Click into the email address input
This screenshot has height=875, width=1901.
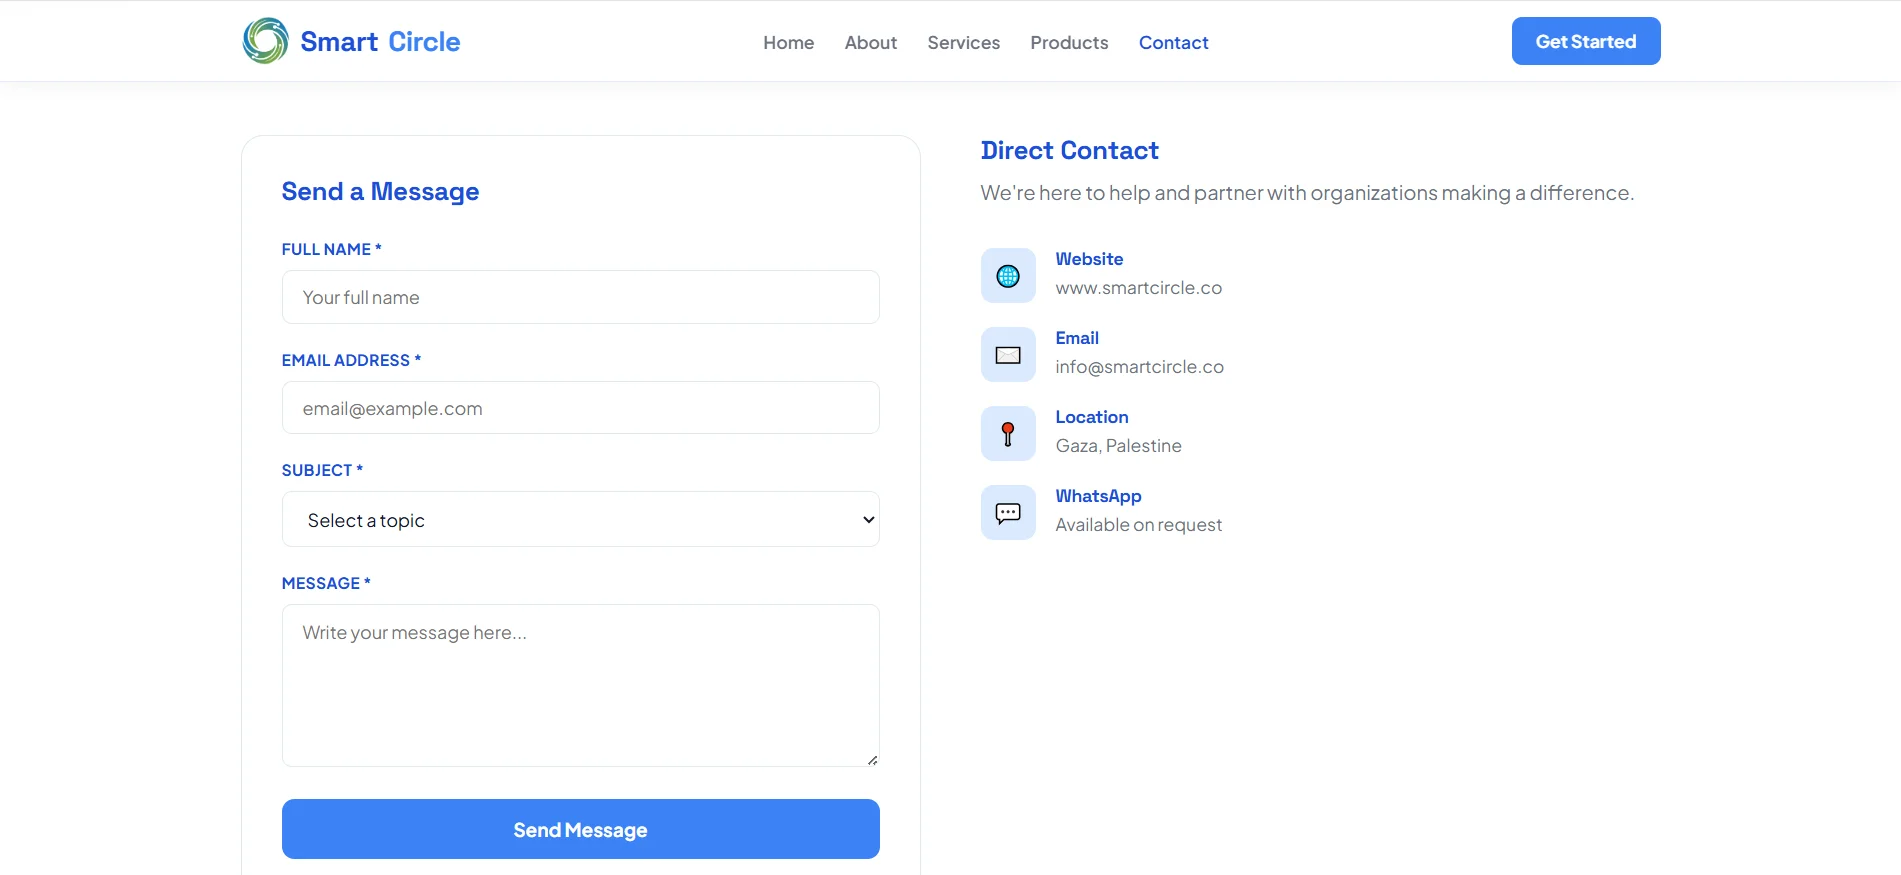coord(581,408)
